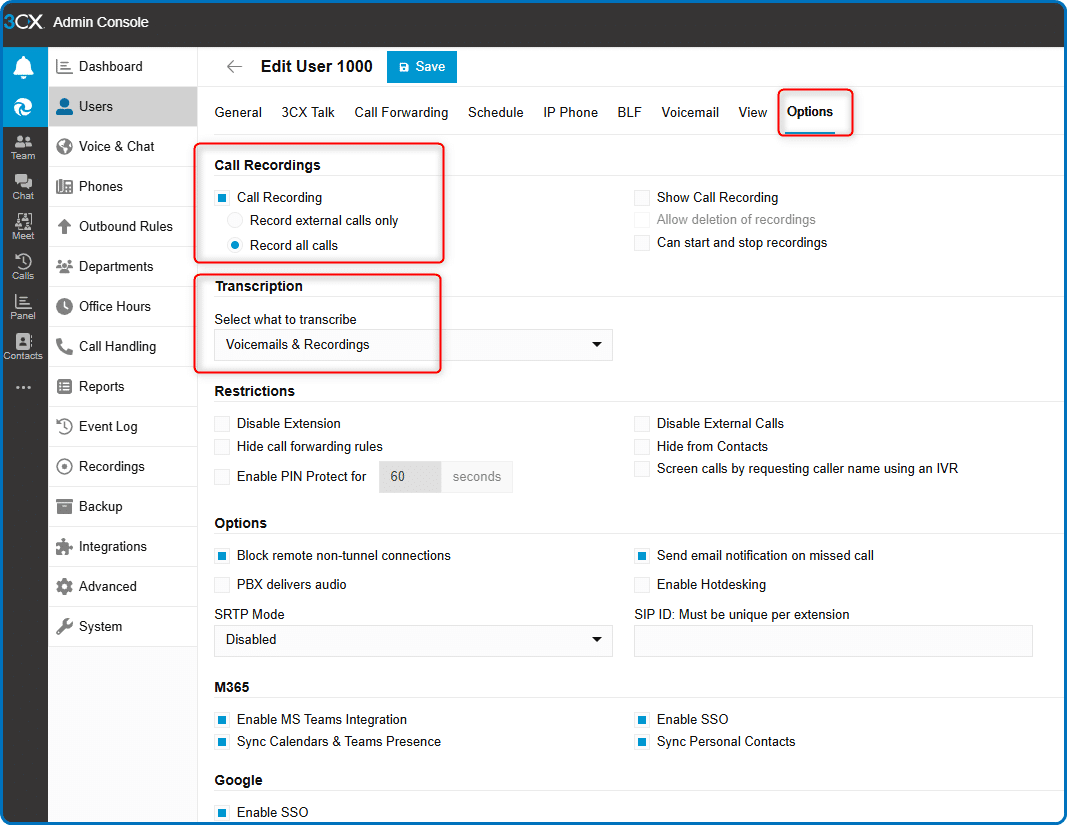The image size is (1067, 825).
Task: Click the Reports list icon
Action: pyautogui.click(x=65, y=387)
